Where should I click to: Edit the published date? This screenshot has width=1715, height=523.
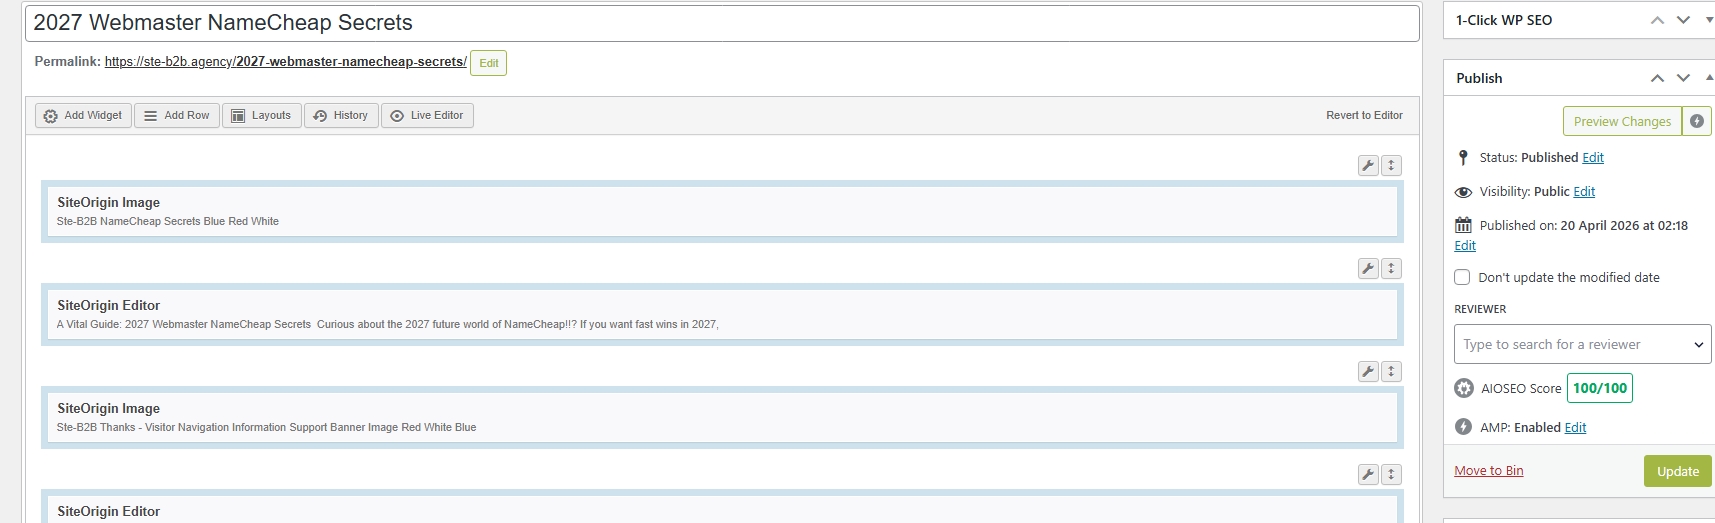tap(1465, 246)
